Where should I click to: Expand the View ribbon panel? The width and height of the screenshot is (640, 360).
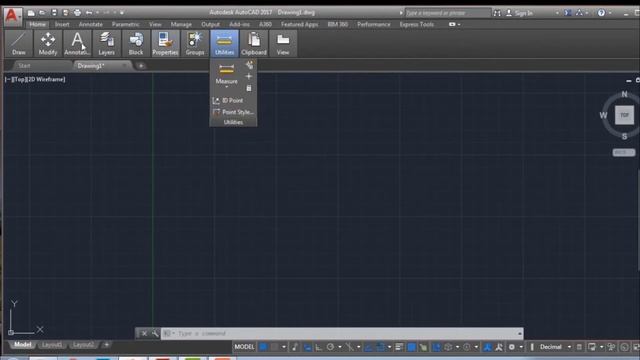click(283, 44)
